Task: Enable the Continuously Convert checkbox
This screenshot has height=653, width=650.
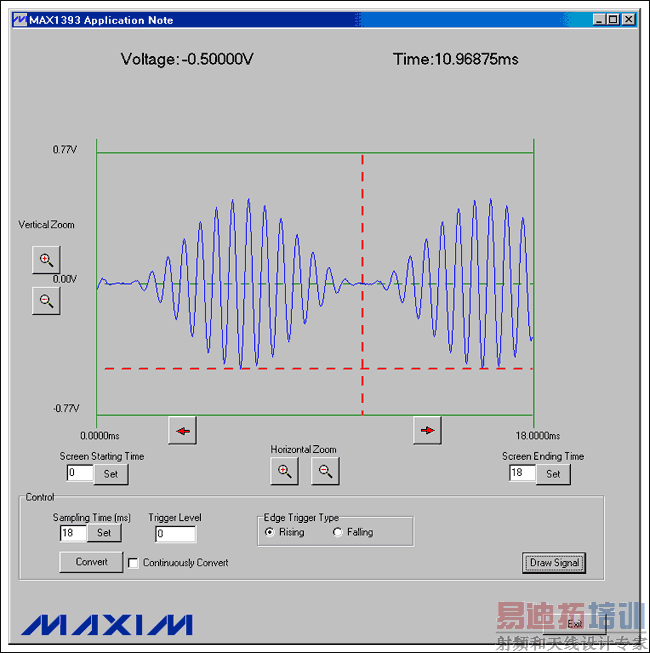Action: [133, 563]
